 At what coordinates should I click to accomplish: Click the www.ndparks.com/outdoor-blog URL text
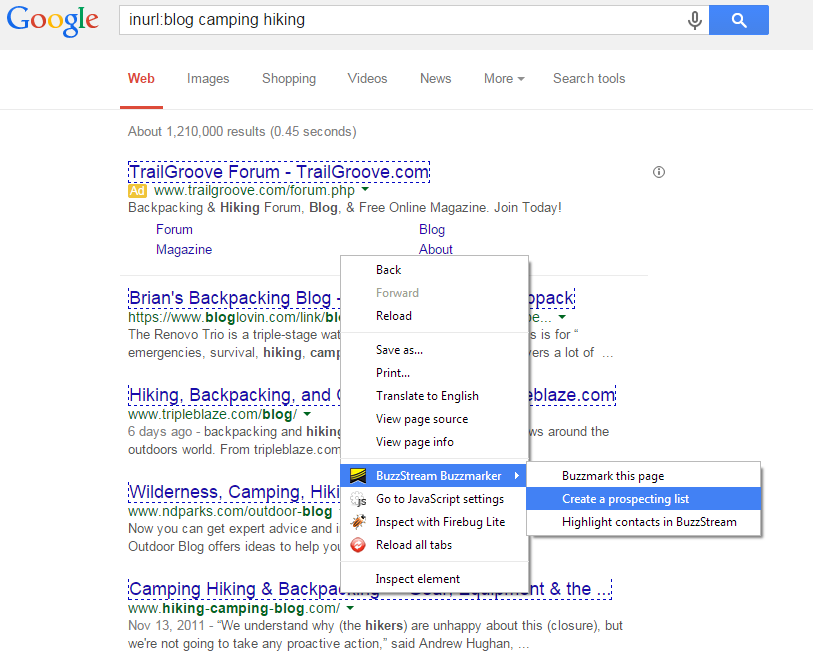pyautogui.click(x=230, y=511)
